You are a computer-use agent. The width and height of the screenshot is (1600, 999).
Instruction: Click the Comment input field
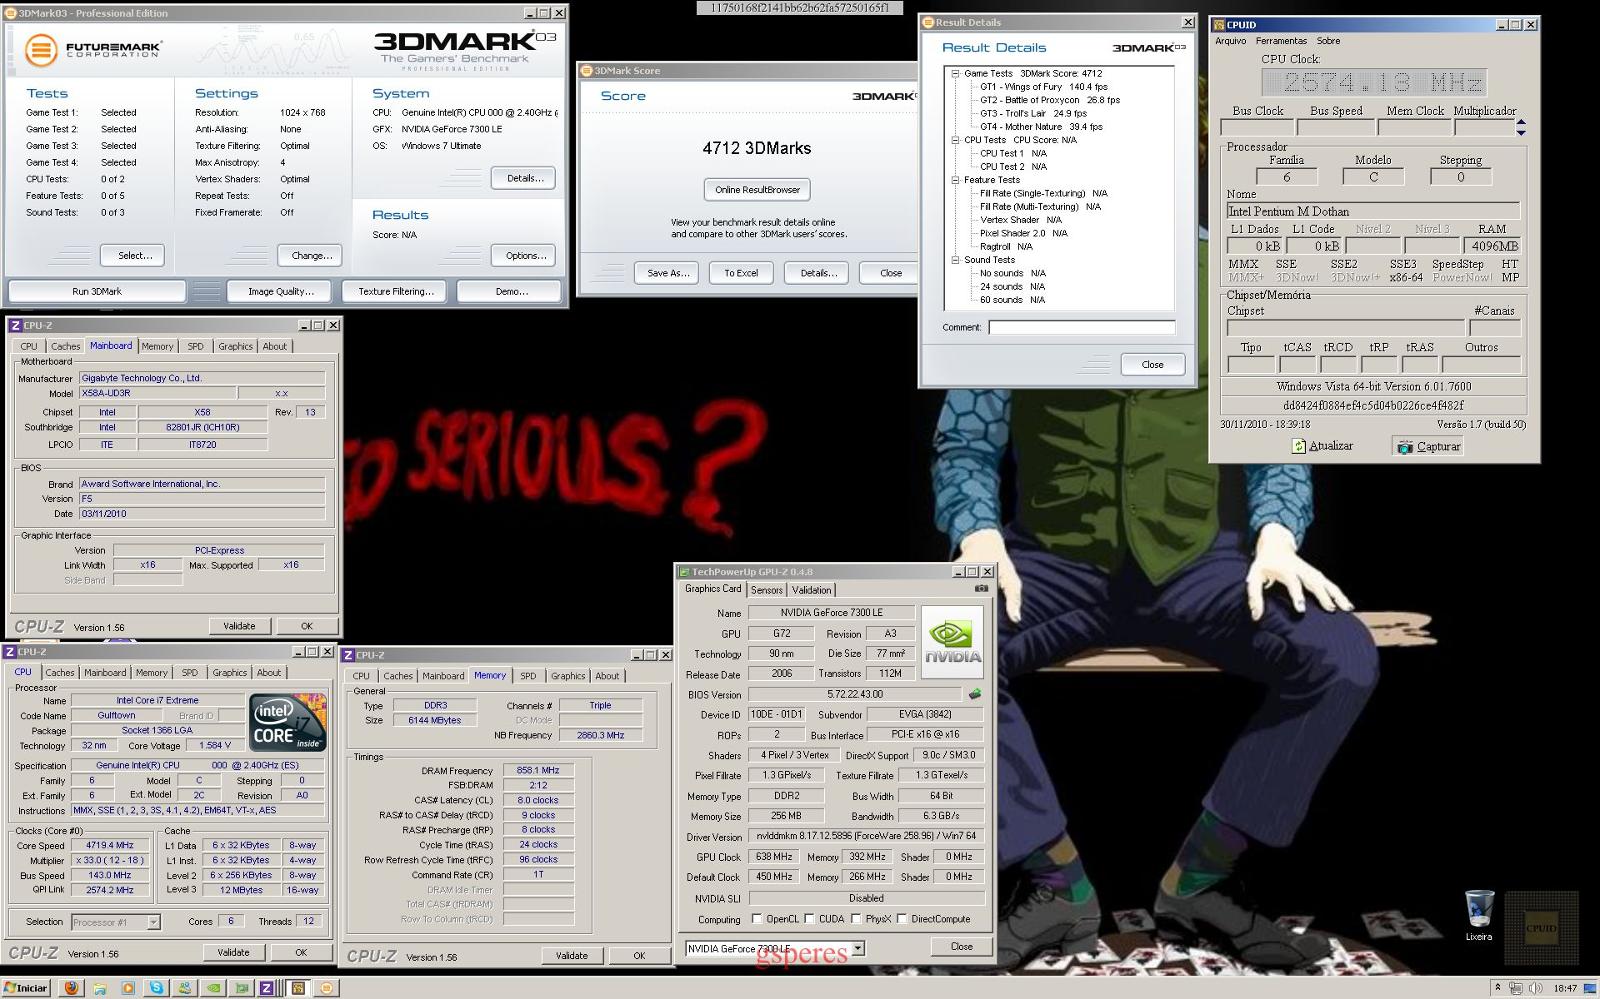point(1082,327)
